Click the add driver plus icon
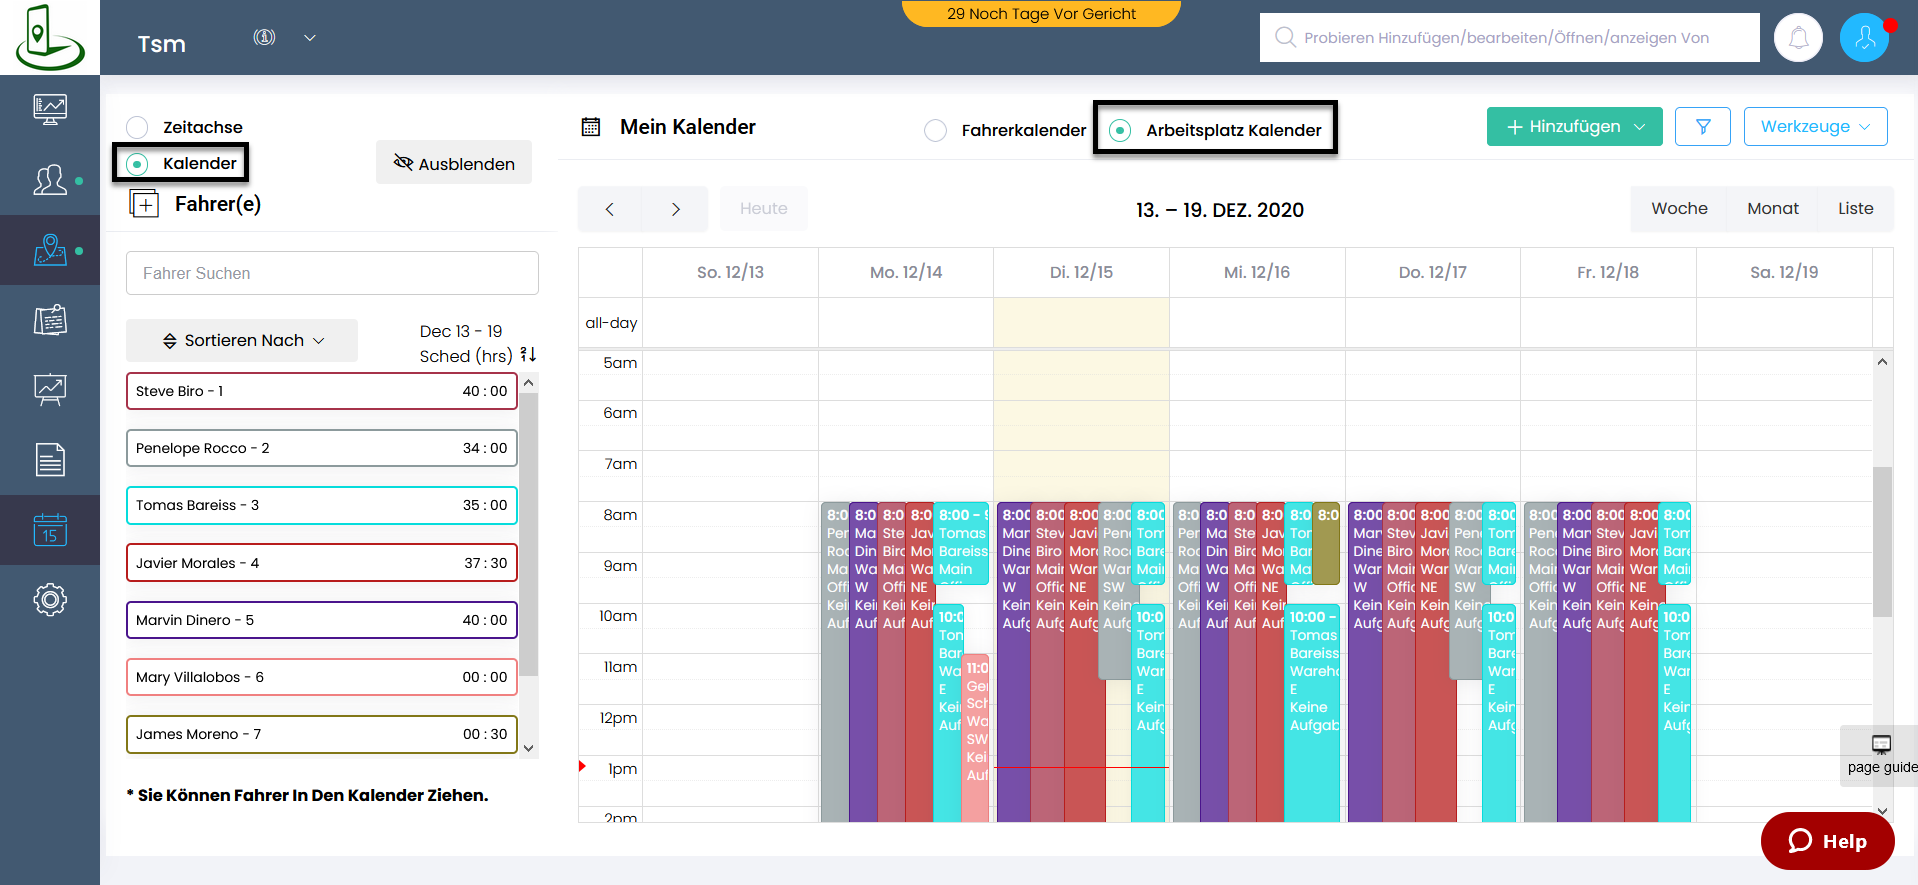 pyautogui.click(x=145, y=205)
